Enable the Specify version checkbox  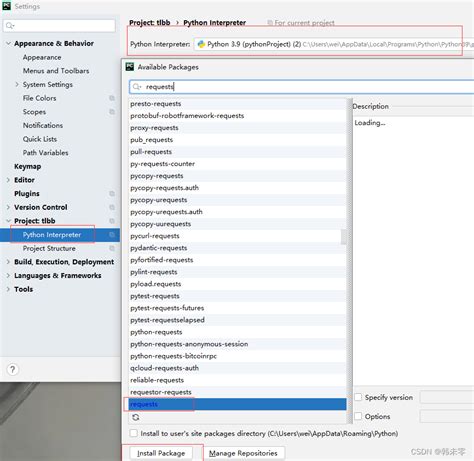tap(358, 397)
